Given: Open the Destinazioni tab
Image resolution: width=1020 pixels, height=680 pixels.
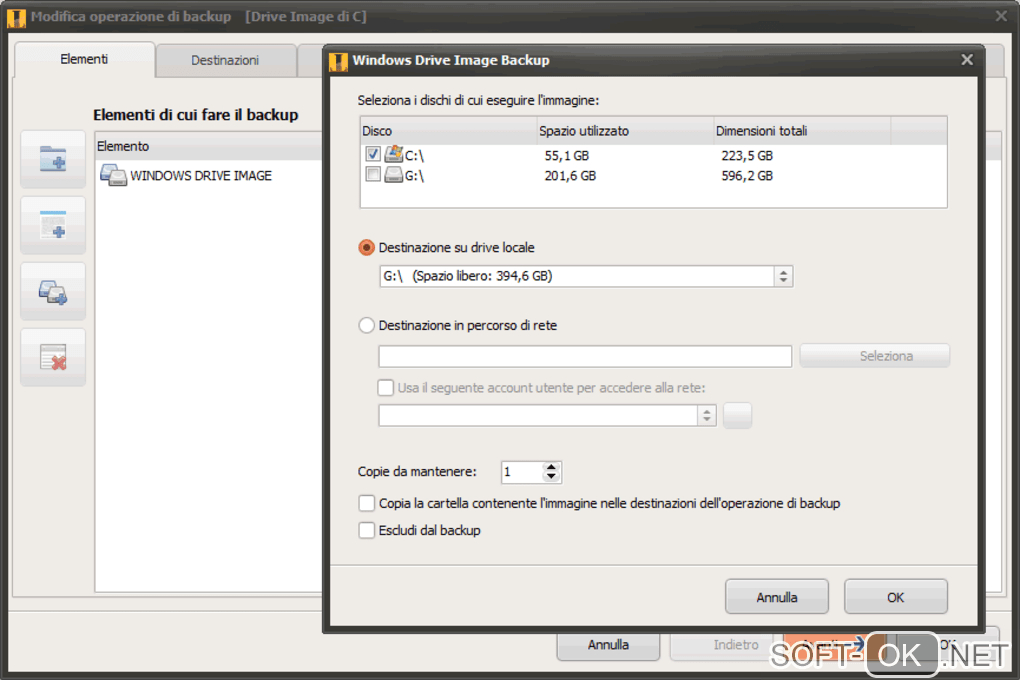Looking at the screenshot, I should 225,61.
